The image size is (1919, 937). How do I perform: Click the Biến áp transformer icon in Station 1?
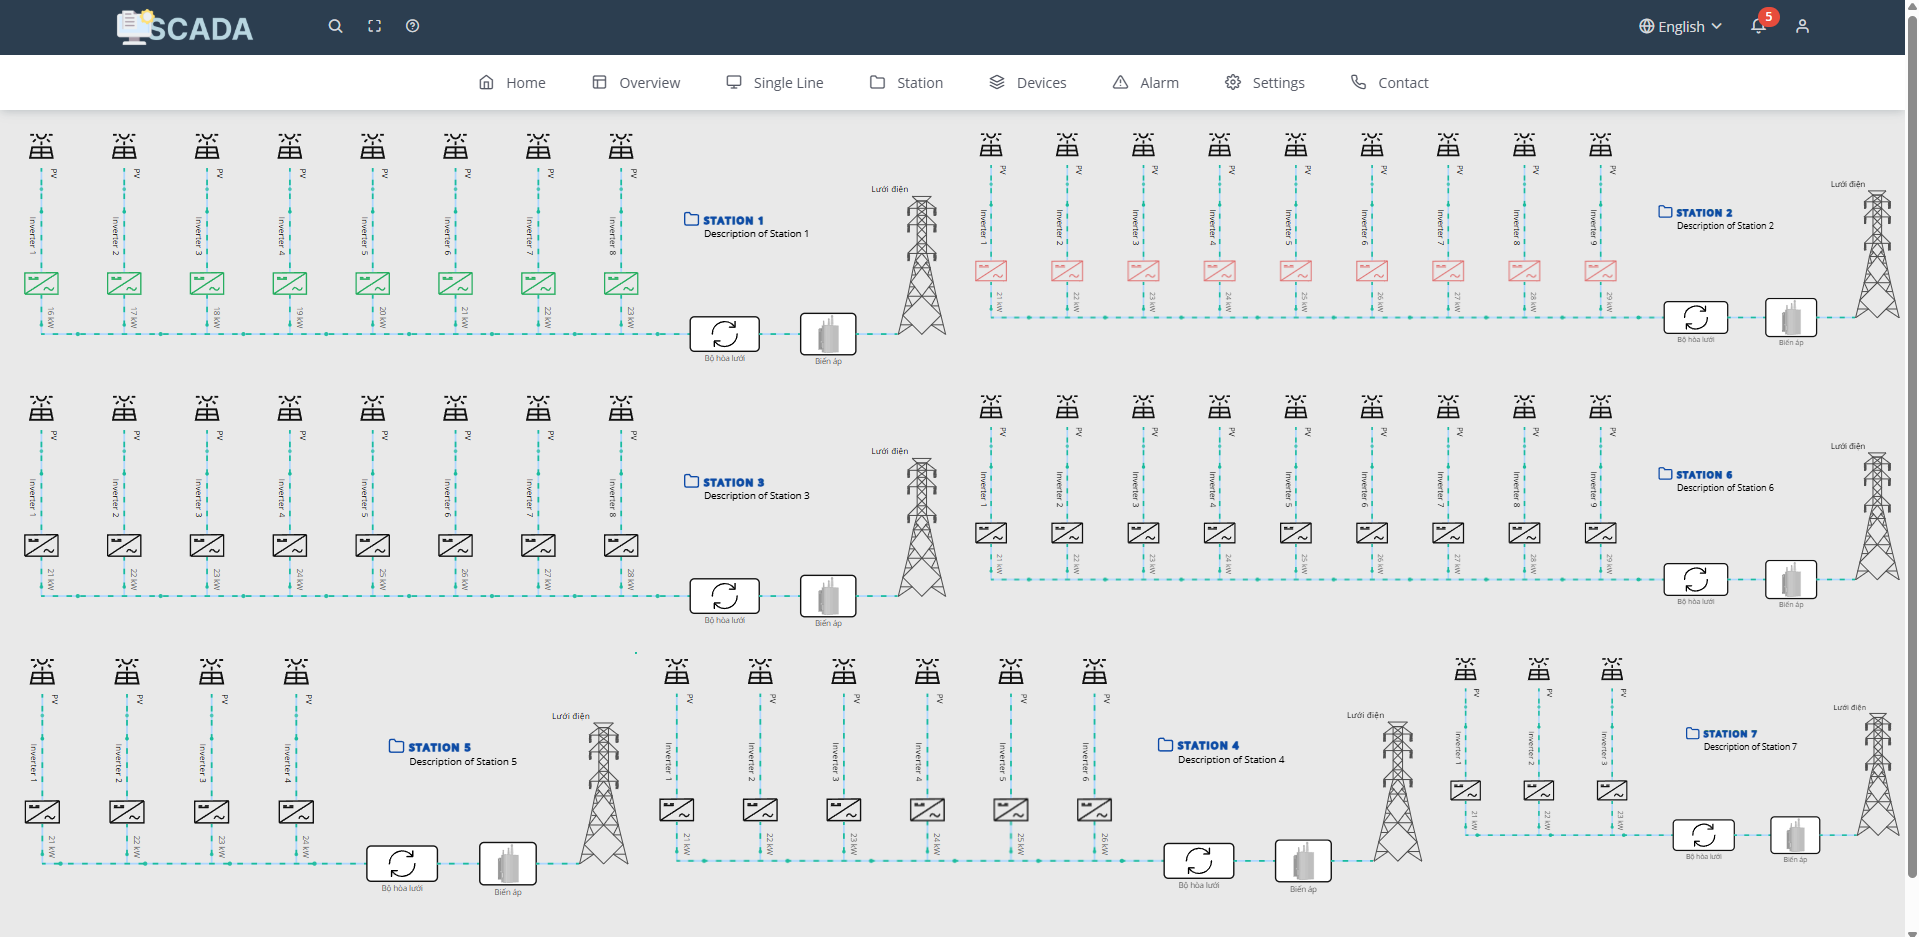(827, 334)
